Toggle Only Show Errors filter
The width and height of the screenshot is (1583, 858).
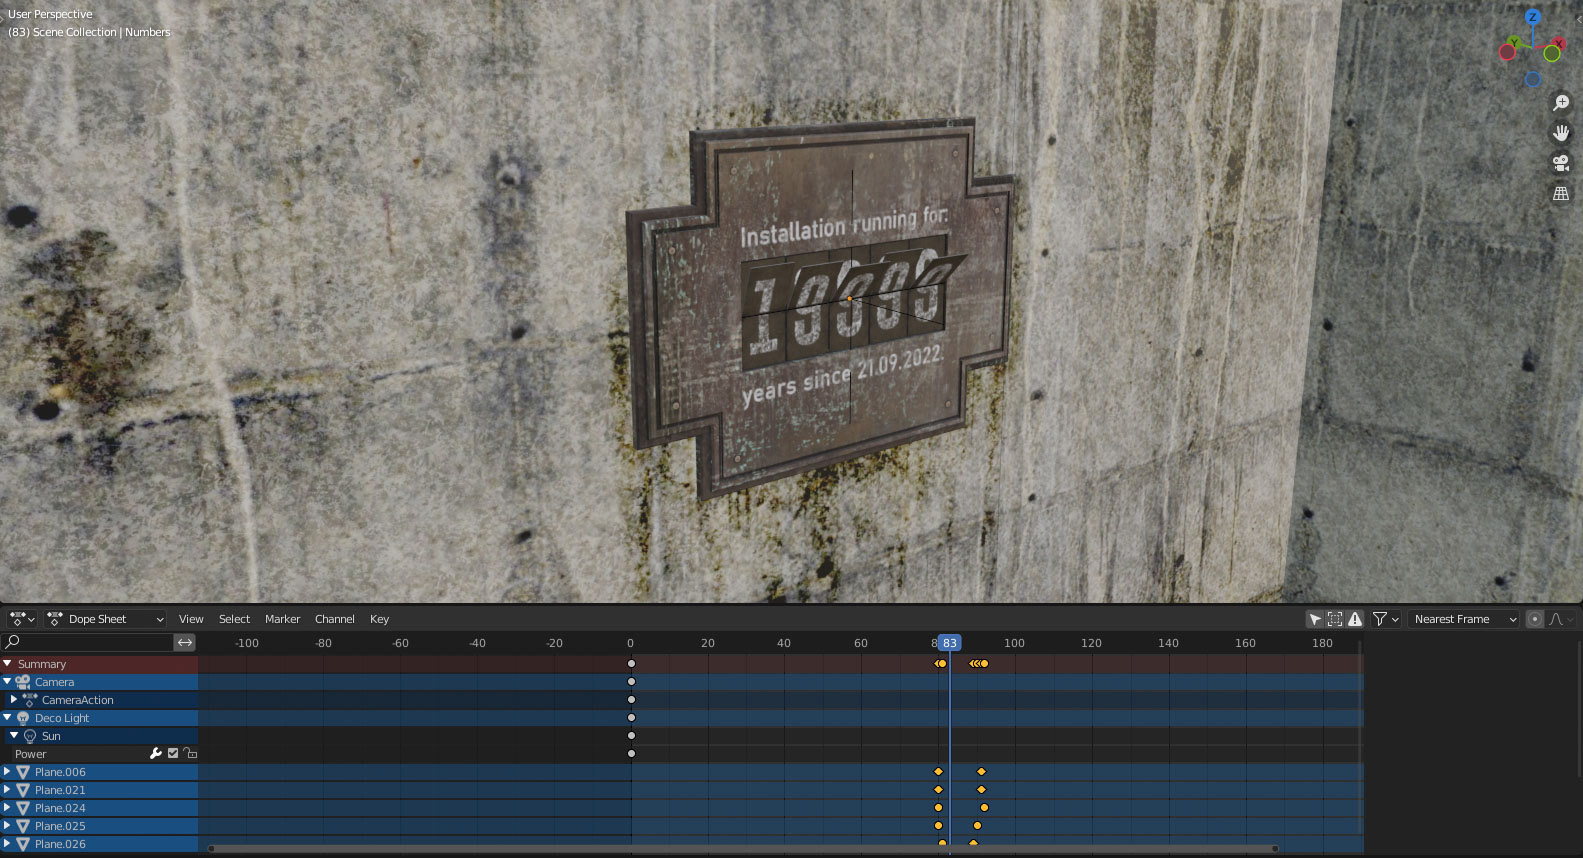pos(1355,619)
